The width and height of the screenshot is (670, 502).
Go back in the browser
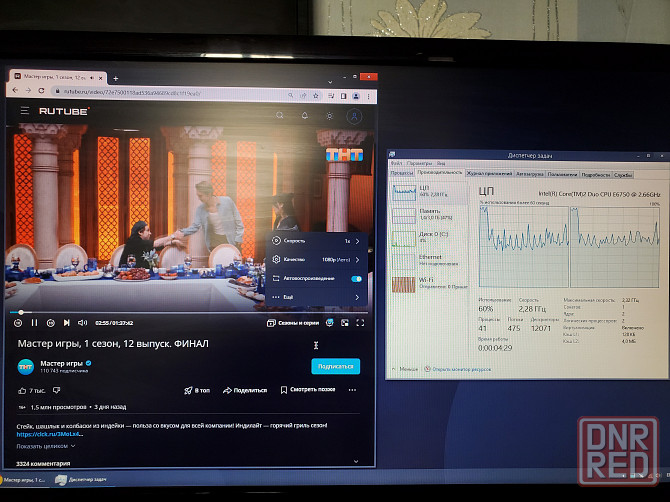(15, 90)
